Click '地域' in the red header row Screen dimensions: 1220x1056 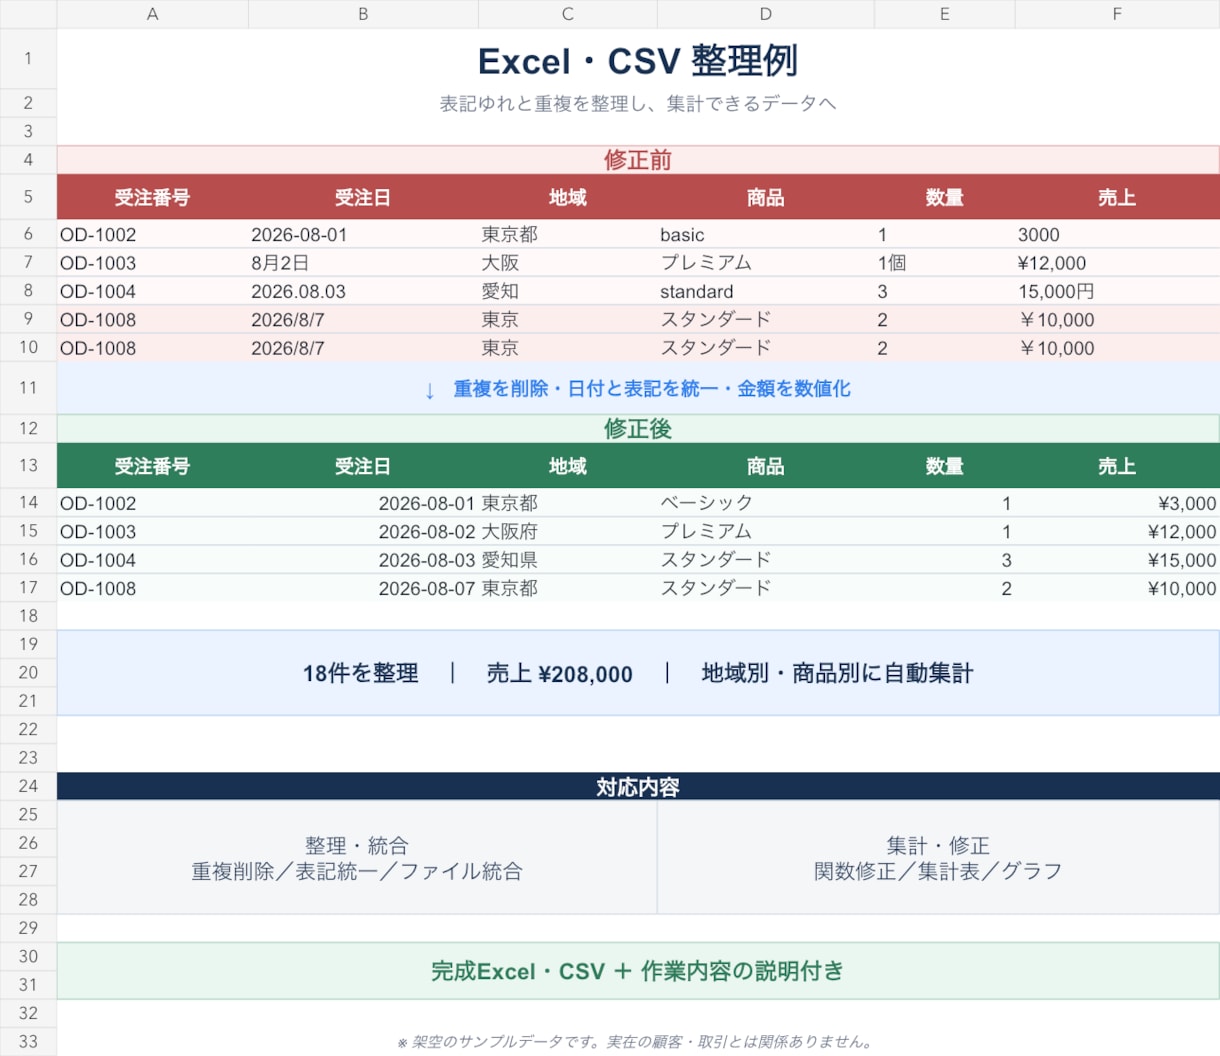[x=568, y=198]
